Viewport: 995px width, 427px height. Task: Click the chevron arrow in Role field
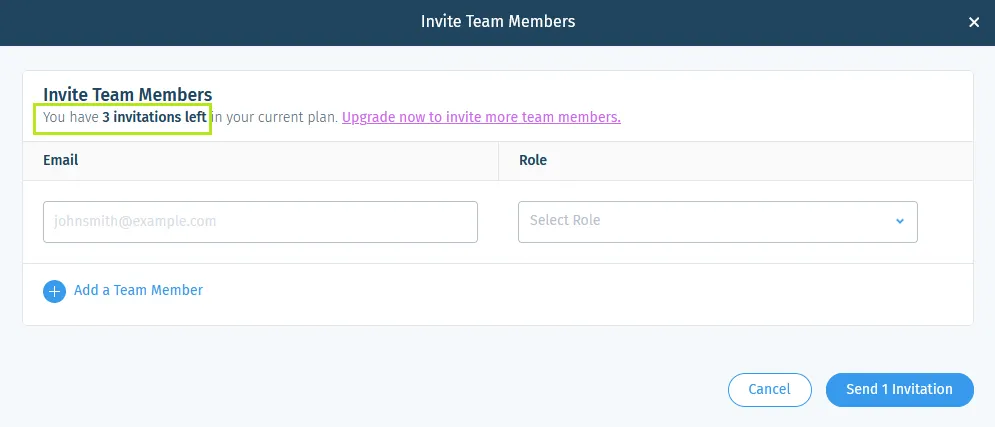(899, 221)
